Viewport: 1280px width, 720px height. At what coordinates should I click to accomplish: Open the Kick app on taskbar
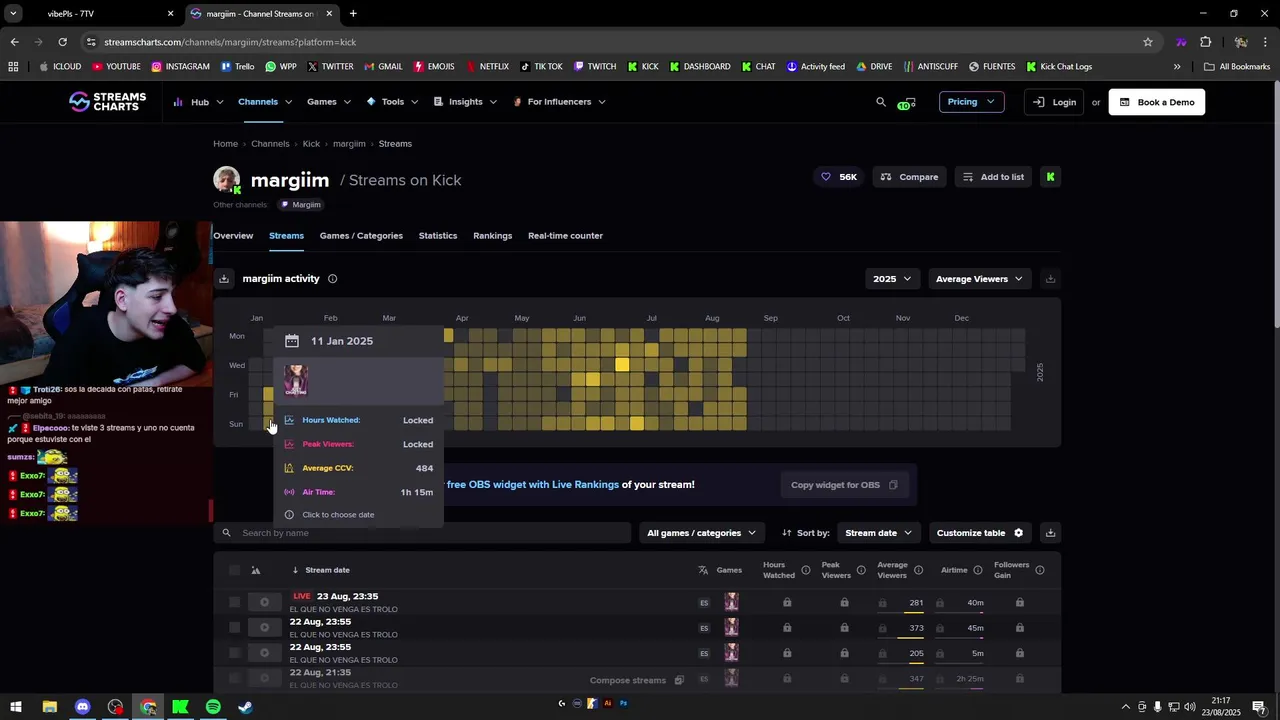(180, 707)
